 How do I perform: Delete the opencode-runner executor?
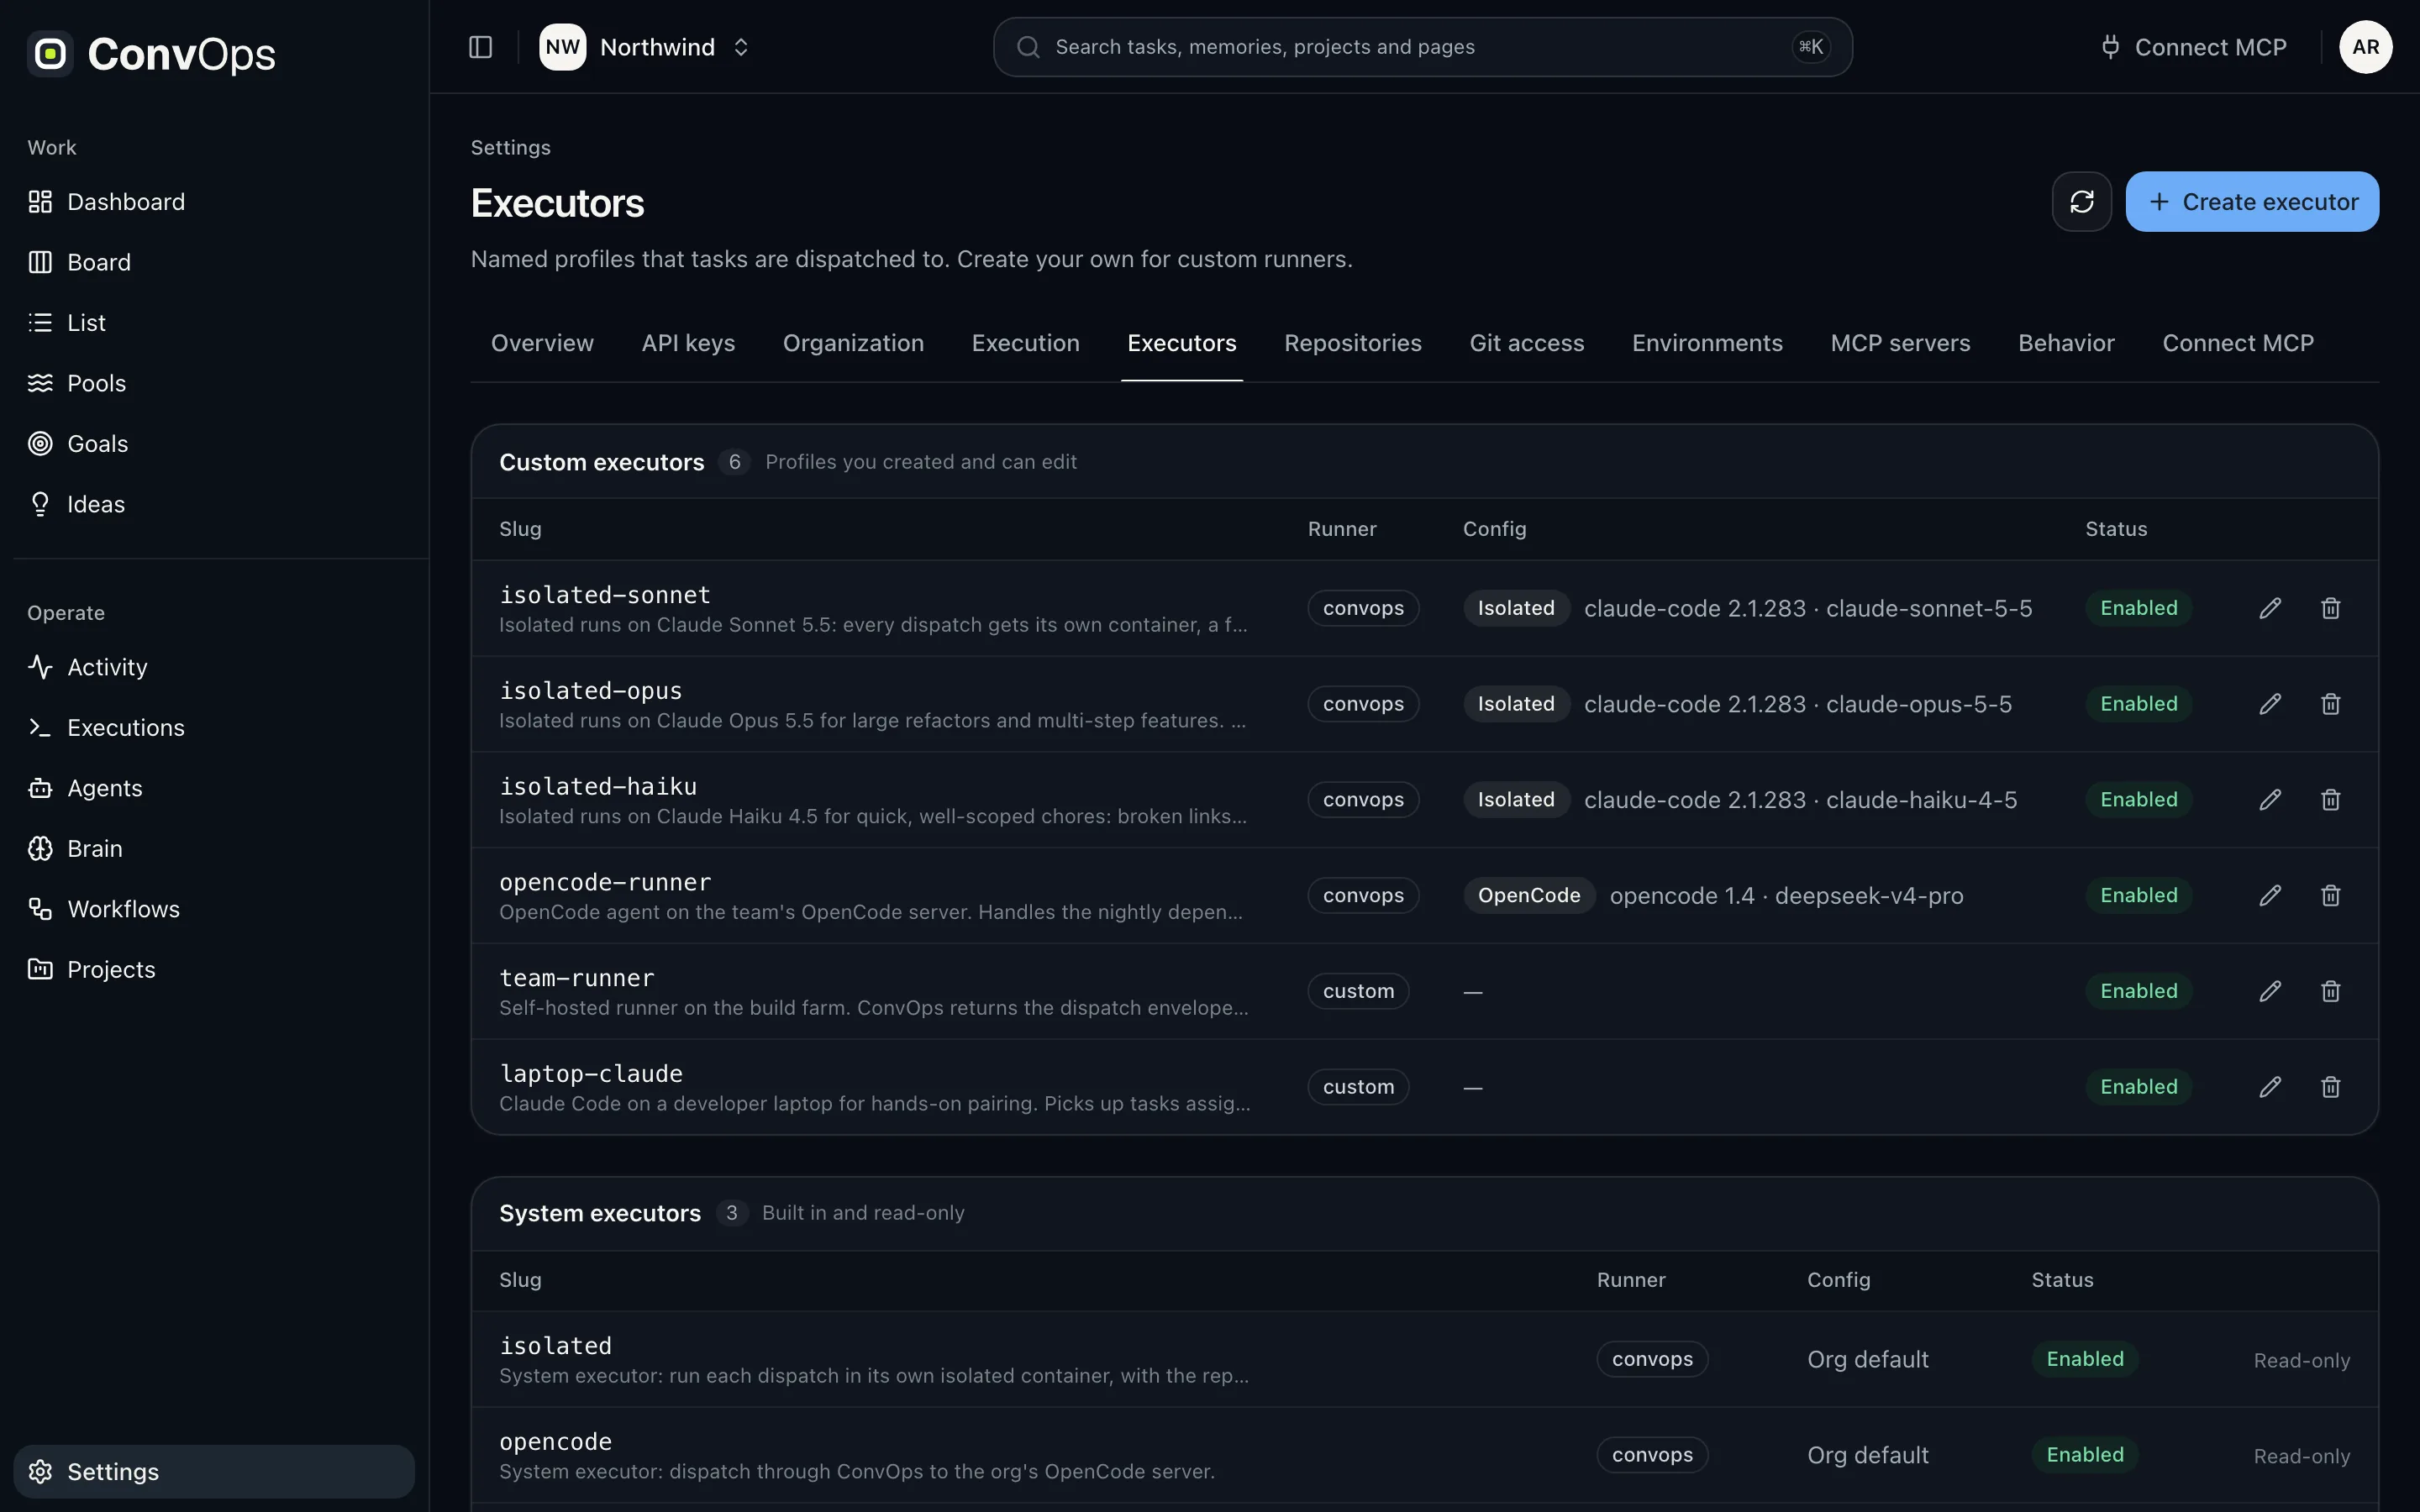(2330, 896)
